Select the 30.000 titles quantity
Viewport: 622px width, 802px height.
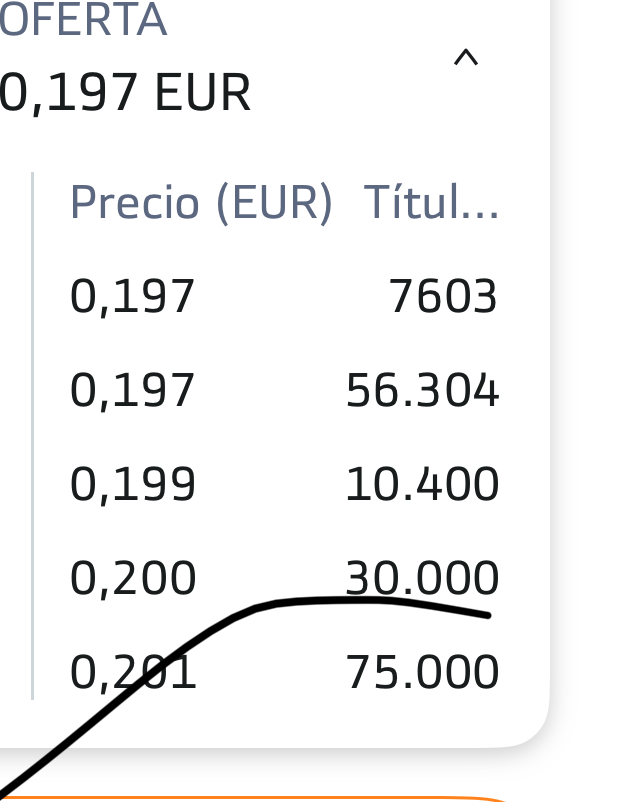[x=423, y=578]
